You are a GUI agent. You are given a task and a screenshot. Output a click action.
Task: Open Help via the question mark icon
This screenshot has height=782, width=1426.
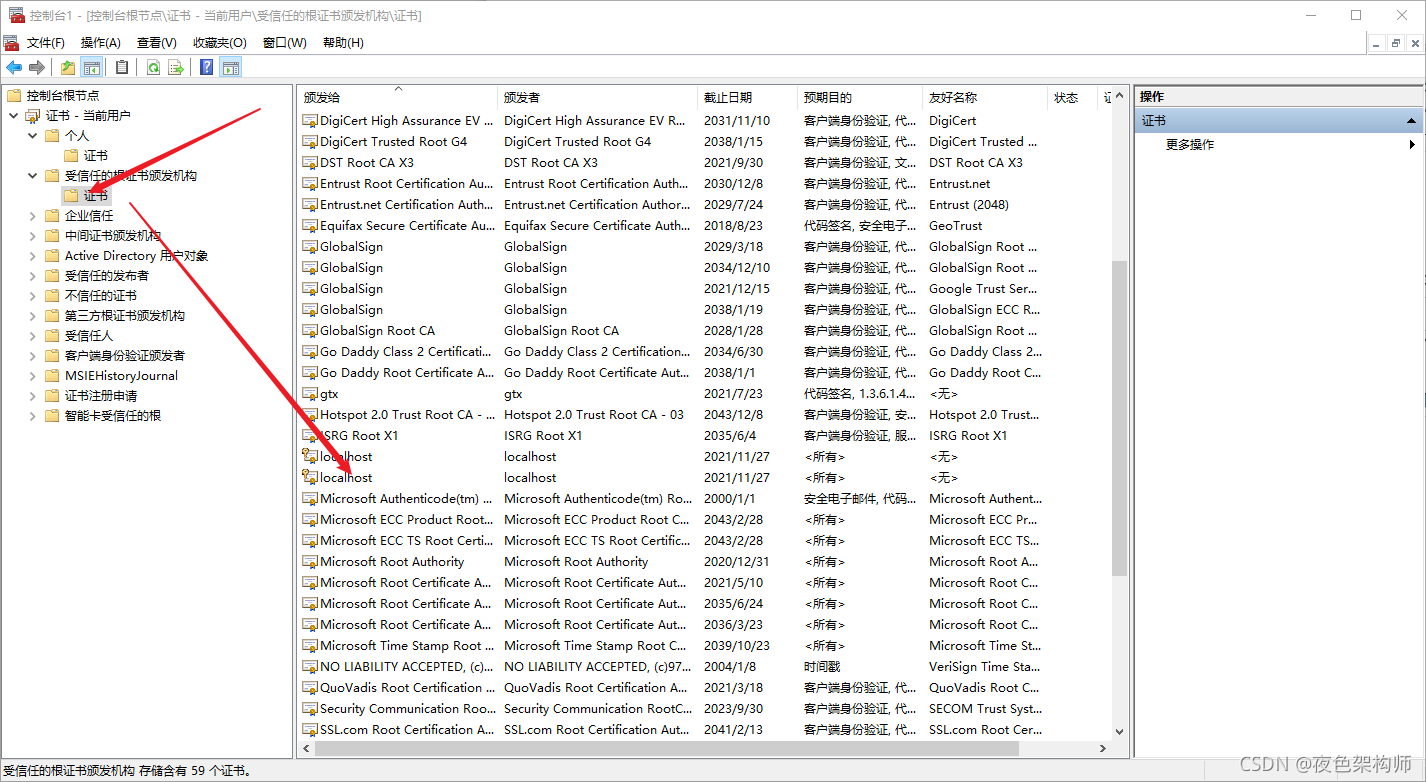(x=206, y=67)
